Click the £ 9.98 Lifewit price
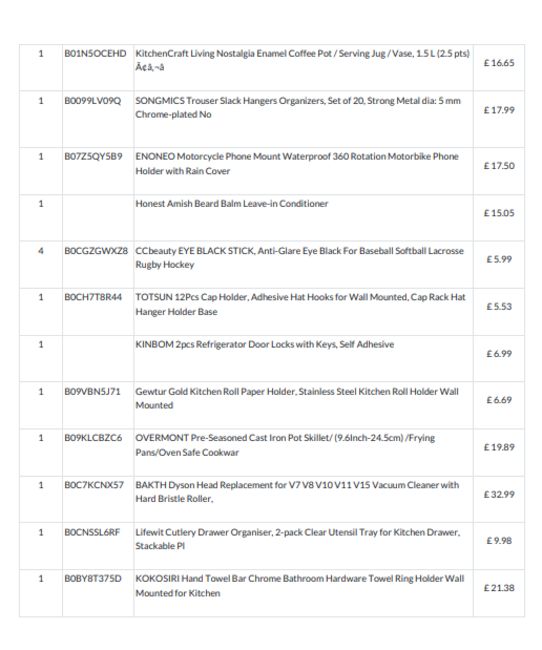Viewport: 542px width, 650px height. click(x=499, y=541)
